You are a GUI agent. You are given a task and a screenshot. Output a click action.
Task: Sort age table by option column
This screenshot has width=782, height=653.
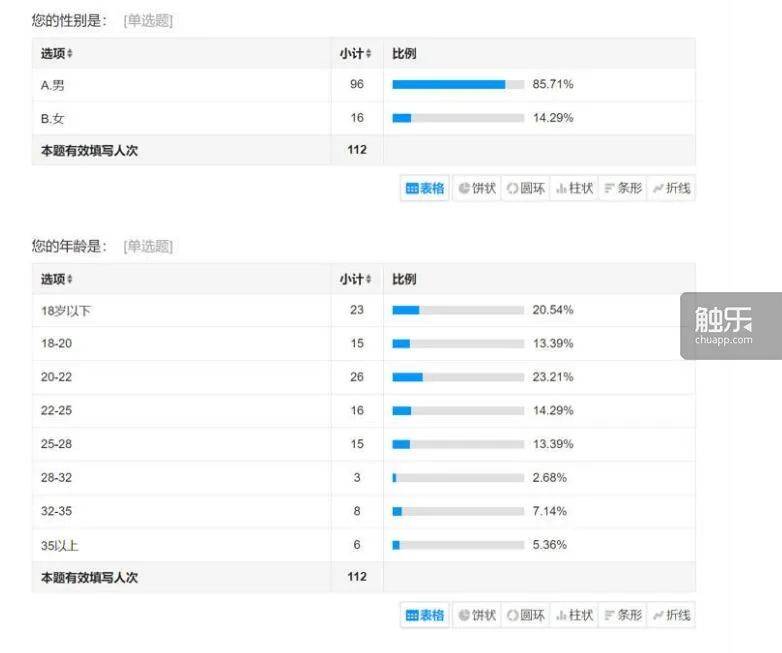click(x=57, y=279)
